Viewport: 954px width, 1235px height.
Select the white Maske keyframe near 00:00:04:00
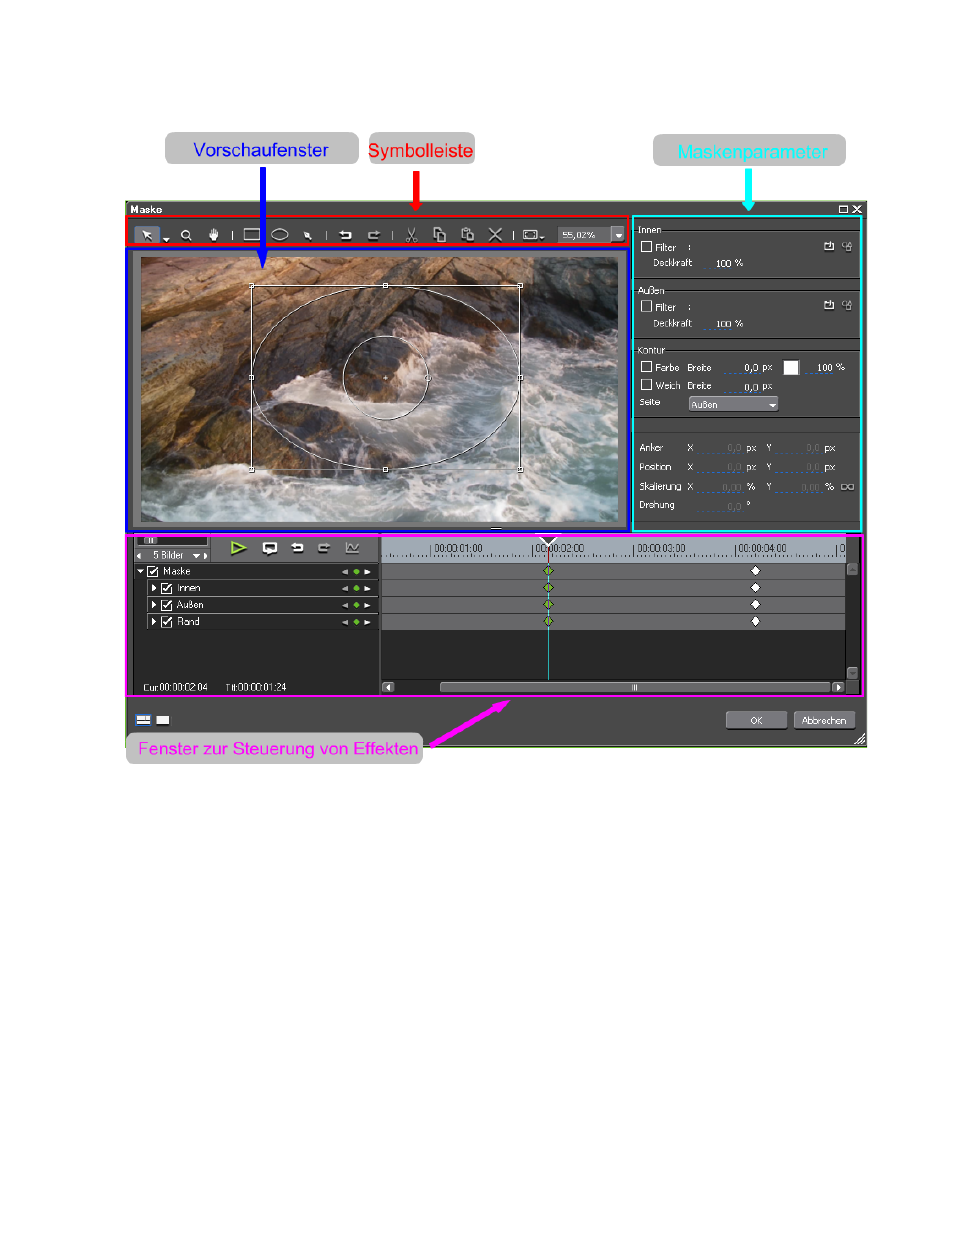click(755, 571)
